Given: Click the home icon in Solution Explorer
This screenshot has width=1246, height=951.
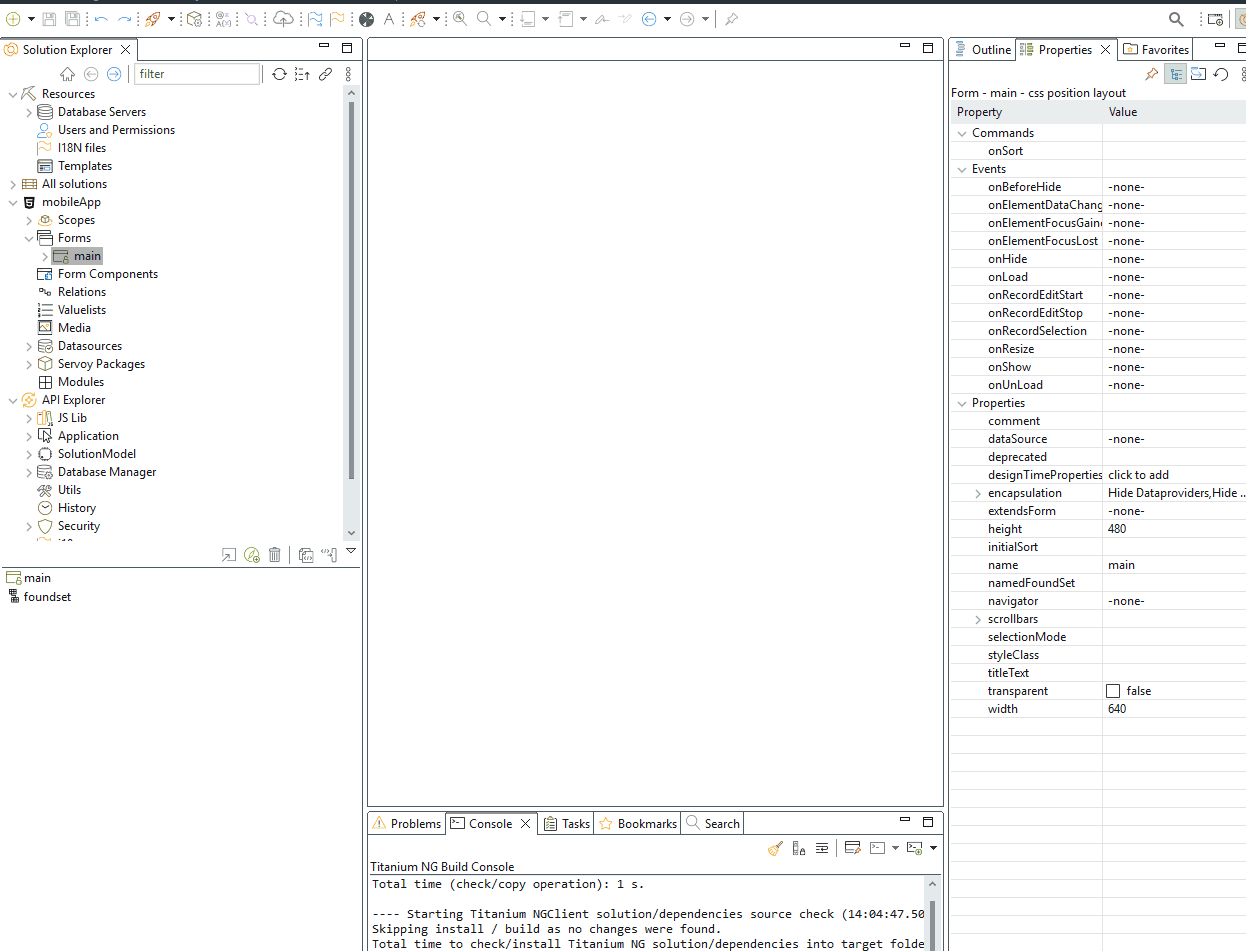Looking at the screenshot, I should pyautogui.click(x=67, y=74).
